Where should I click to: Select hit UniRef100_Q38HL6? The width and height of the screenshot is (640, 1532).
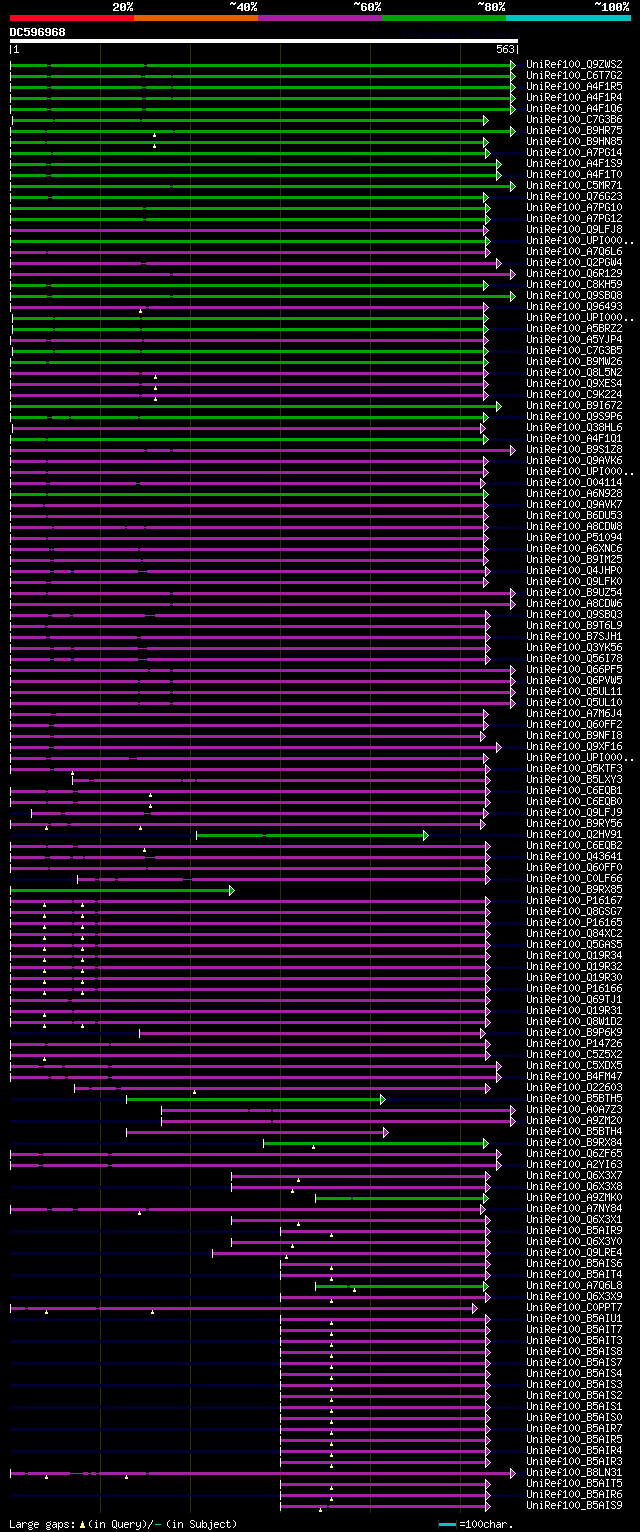point(574,427)
